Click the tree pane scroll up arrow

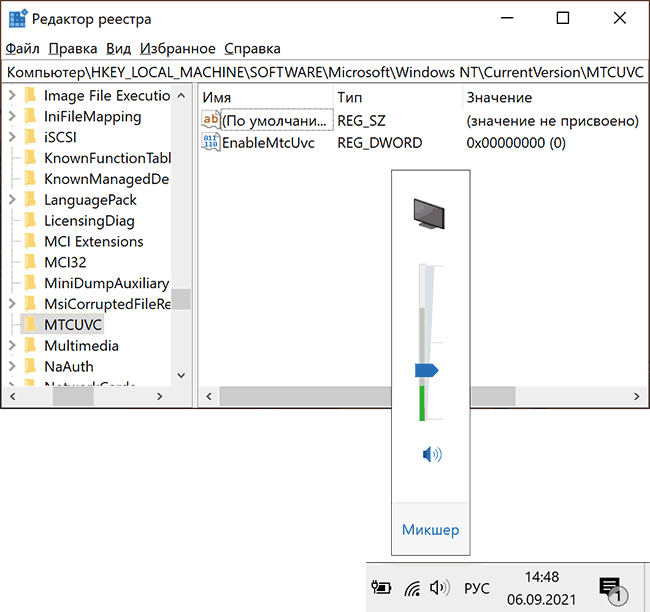pos(181,95)
